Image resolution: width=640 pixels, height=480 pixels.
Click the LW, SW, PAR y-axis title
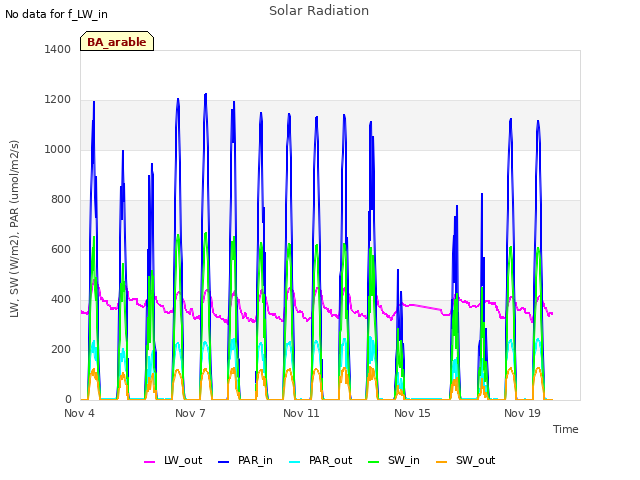(14, 229)
